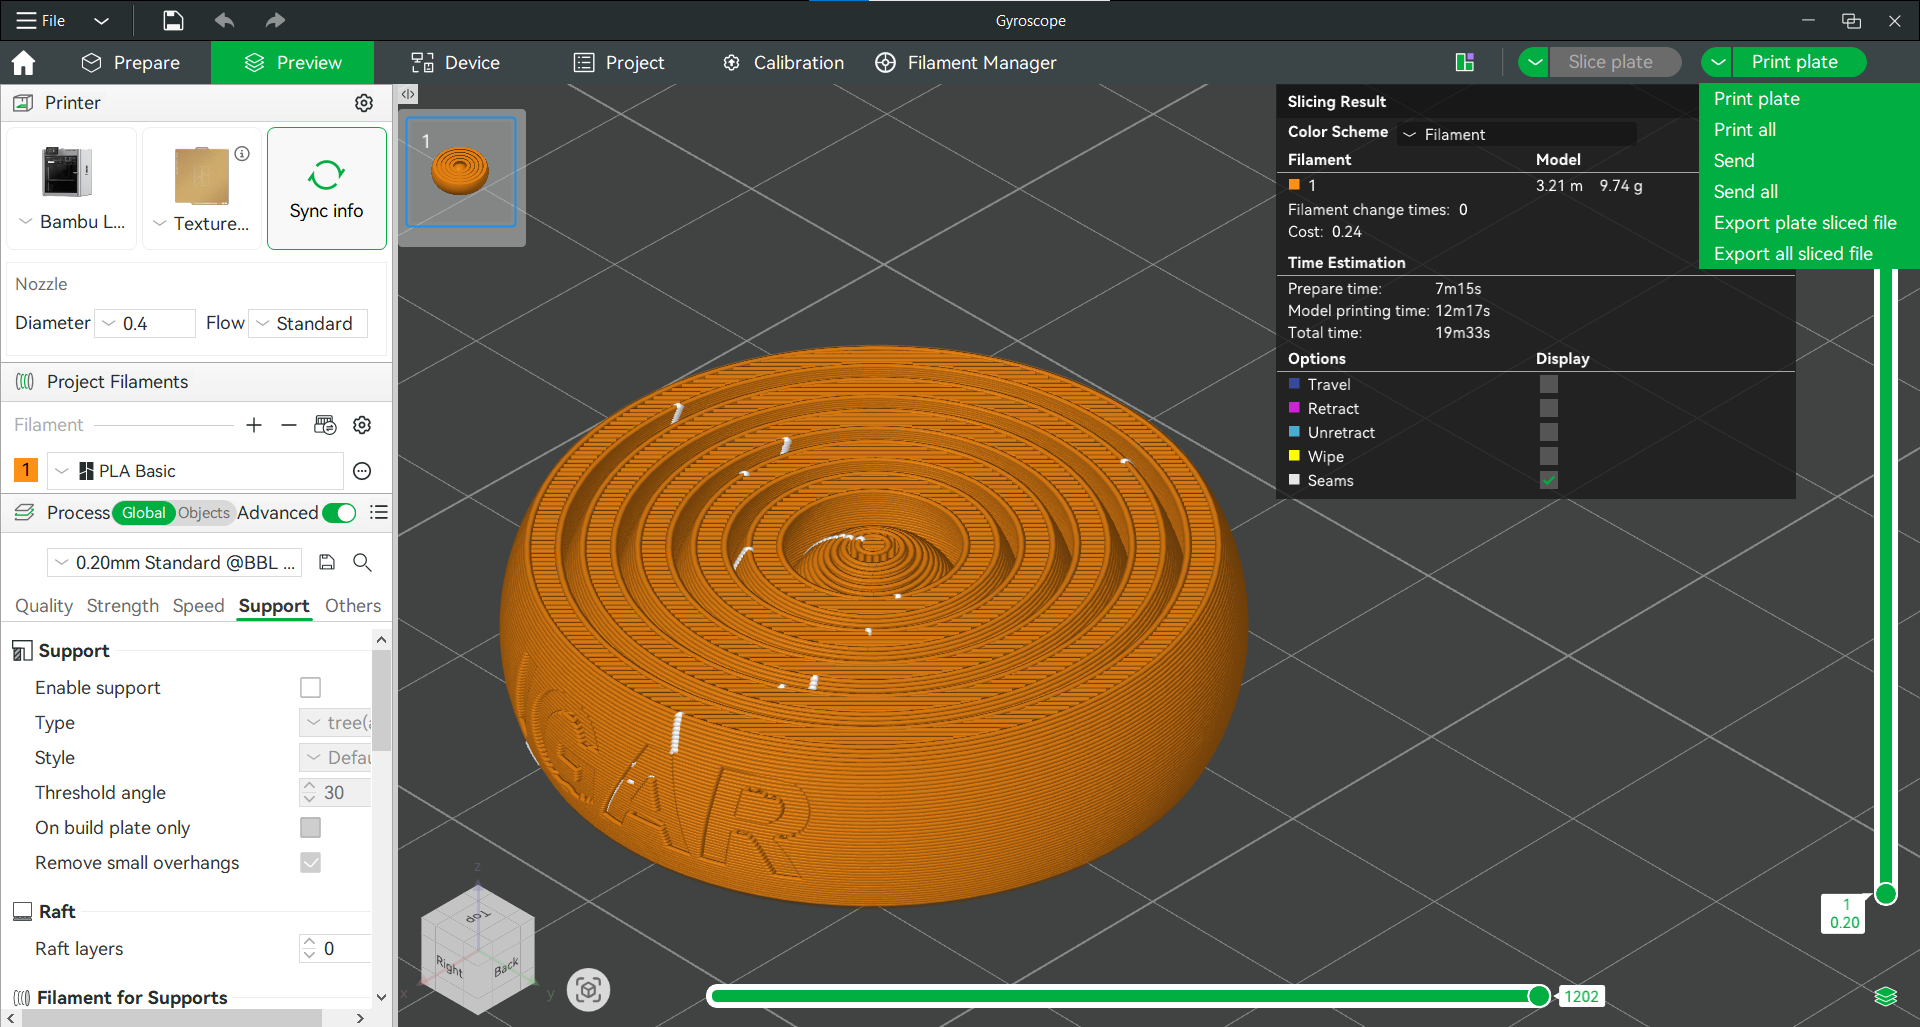
Task: Click the Sync info button
Action: point(327,188)
